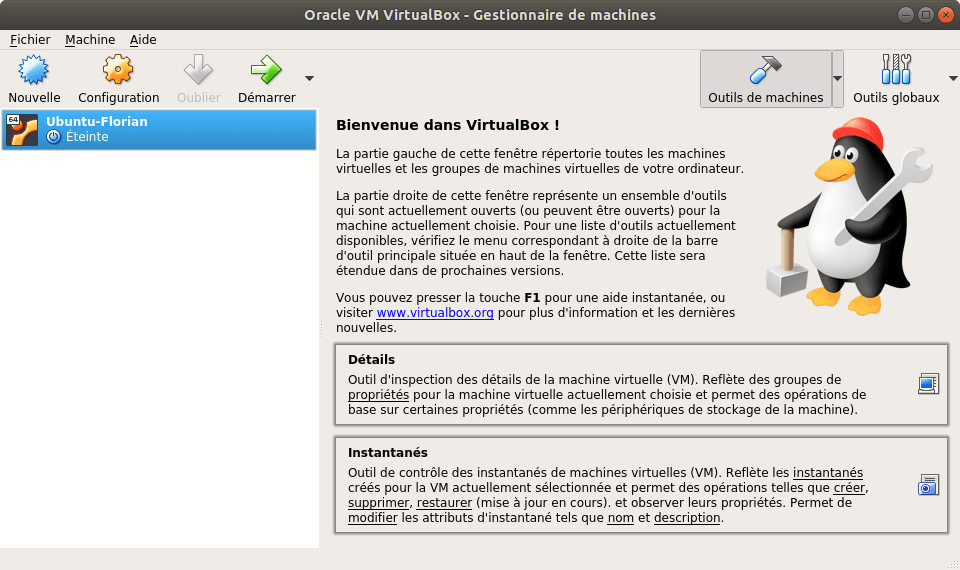
Task: Expand the Outils globaux dropdown arrow
Action: point(952,78)
